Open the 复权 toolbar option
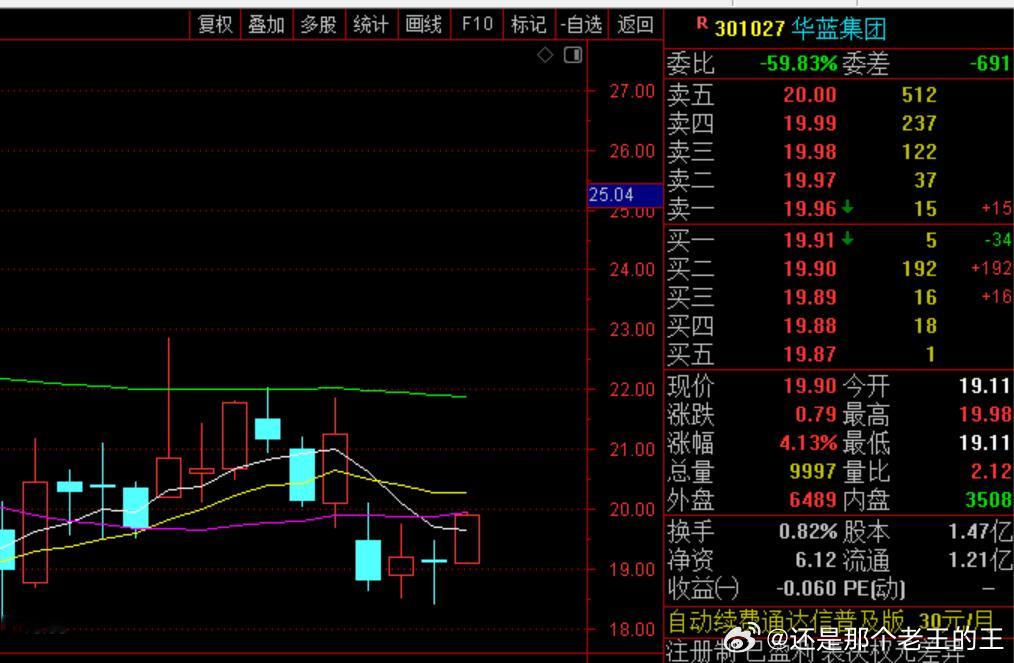 point(215,25)
